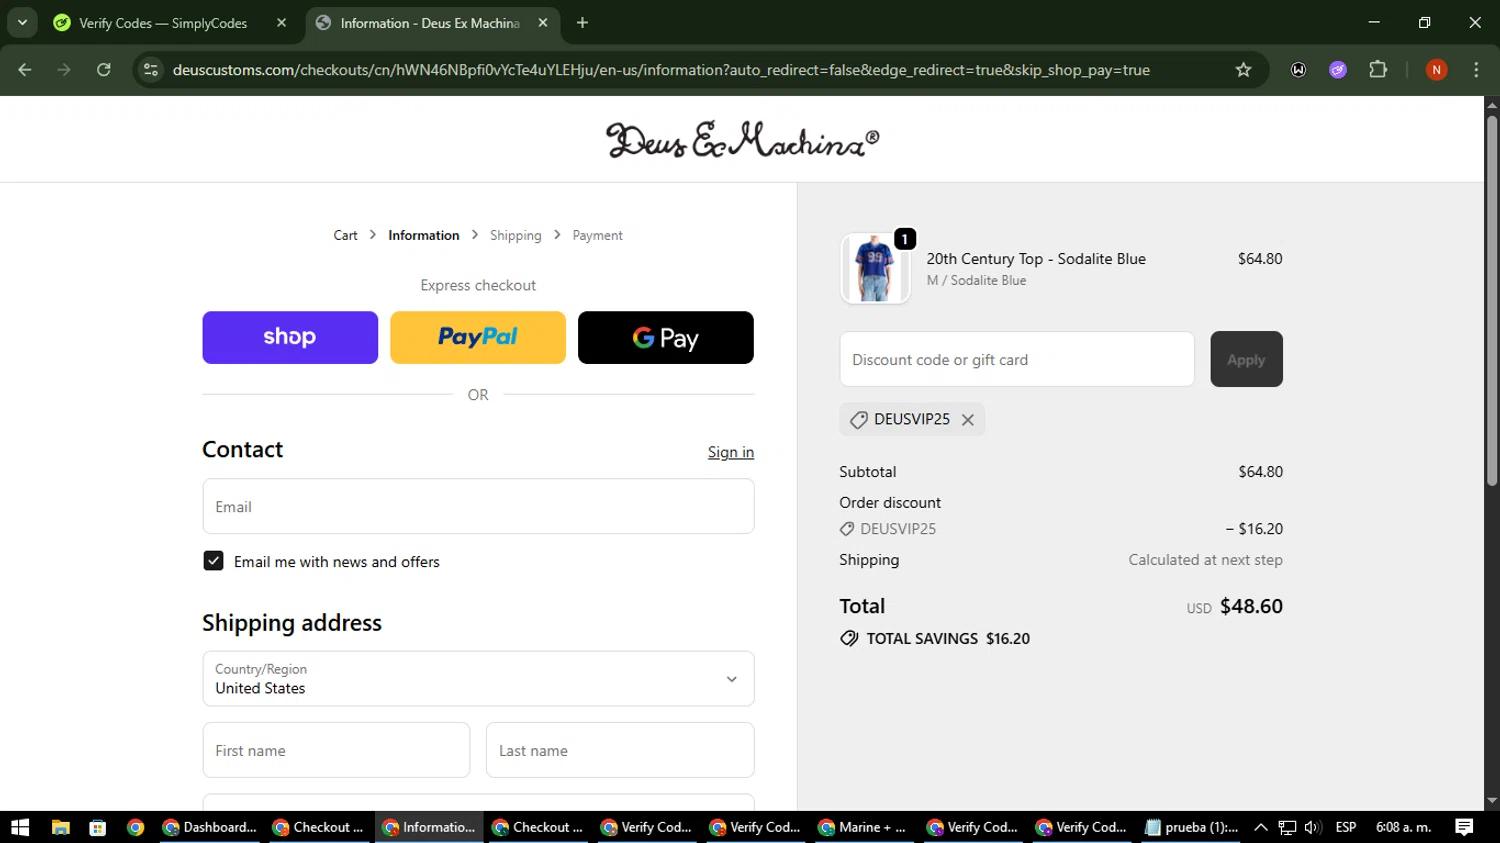Focus the Last name field

(620, 750)
